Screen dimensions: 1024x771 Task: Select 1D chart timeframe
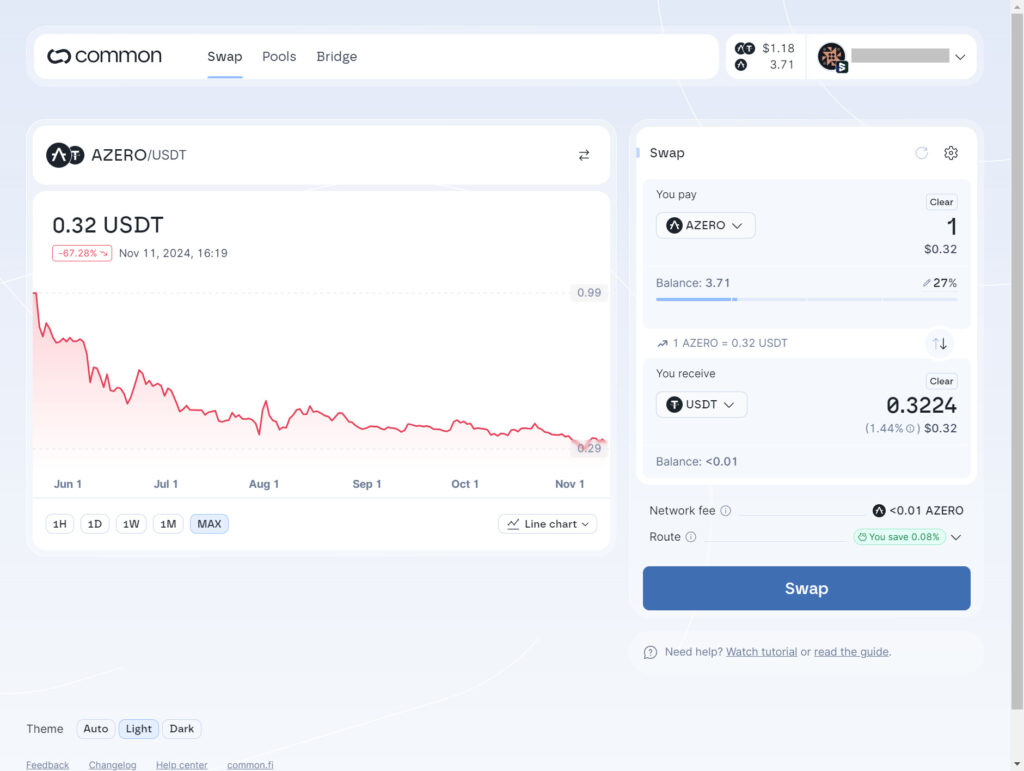pos(95,524)
